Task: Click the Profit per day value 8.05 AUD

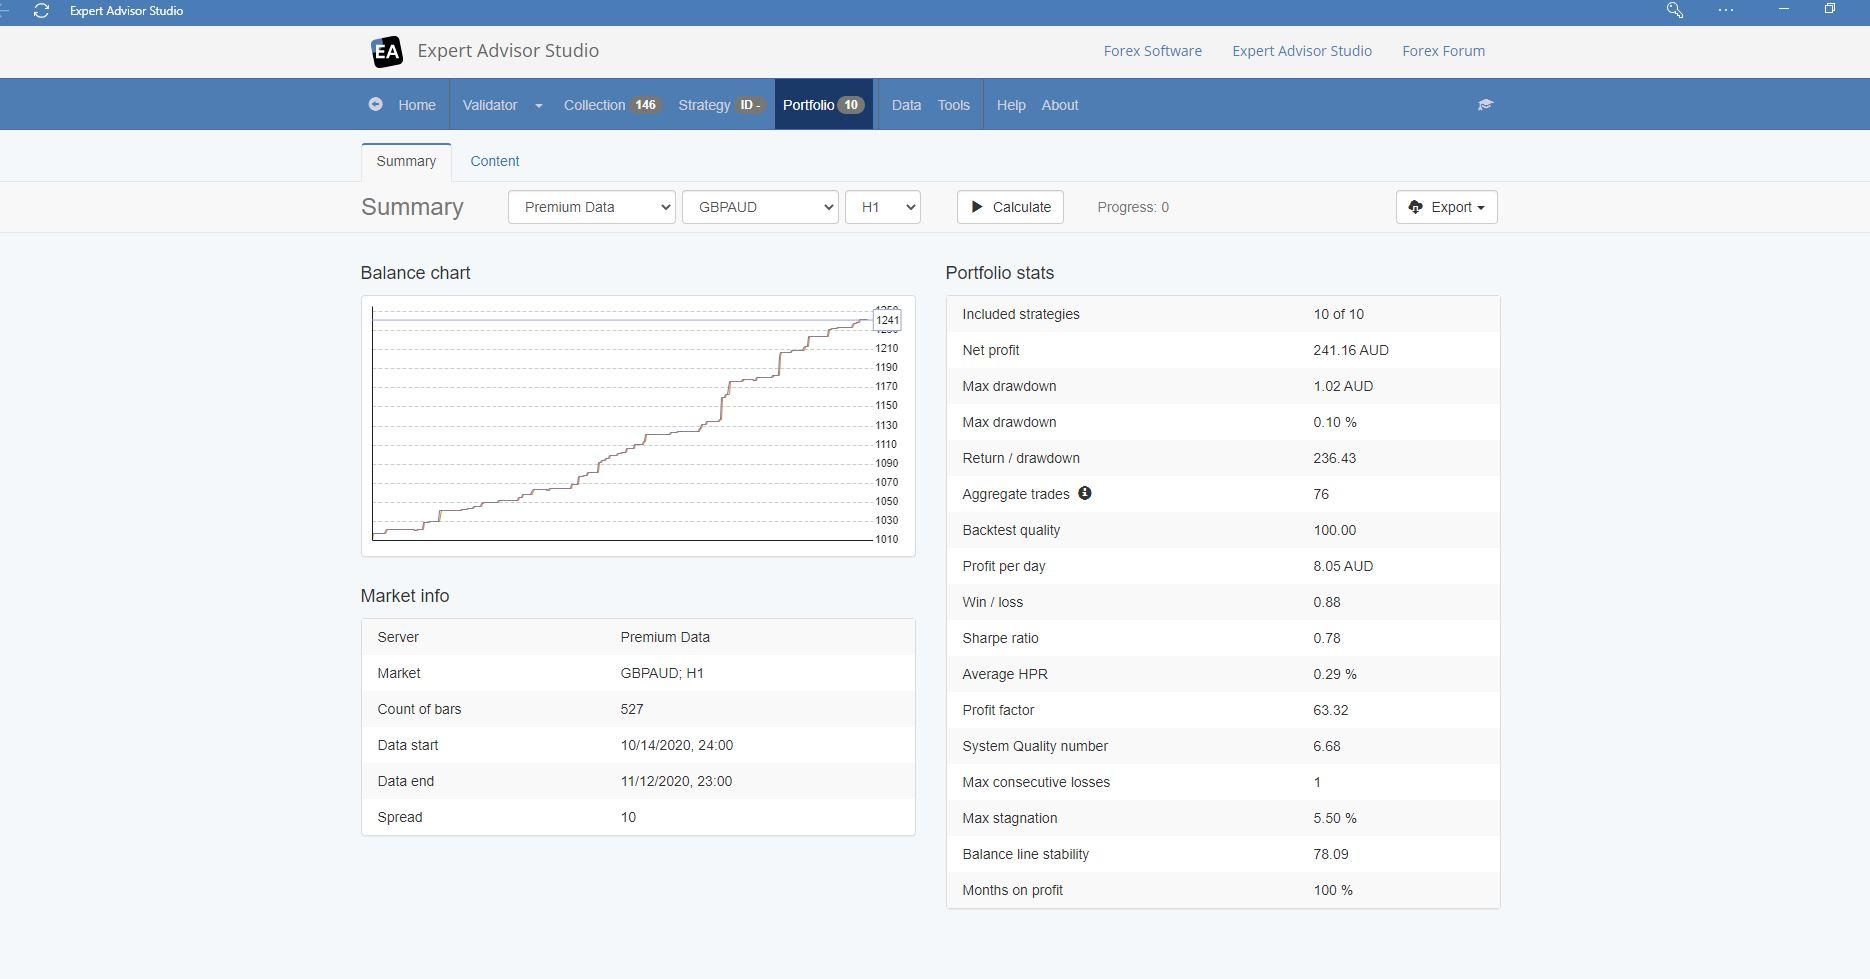Action: [x=1343, y=566]
